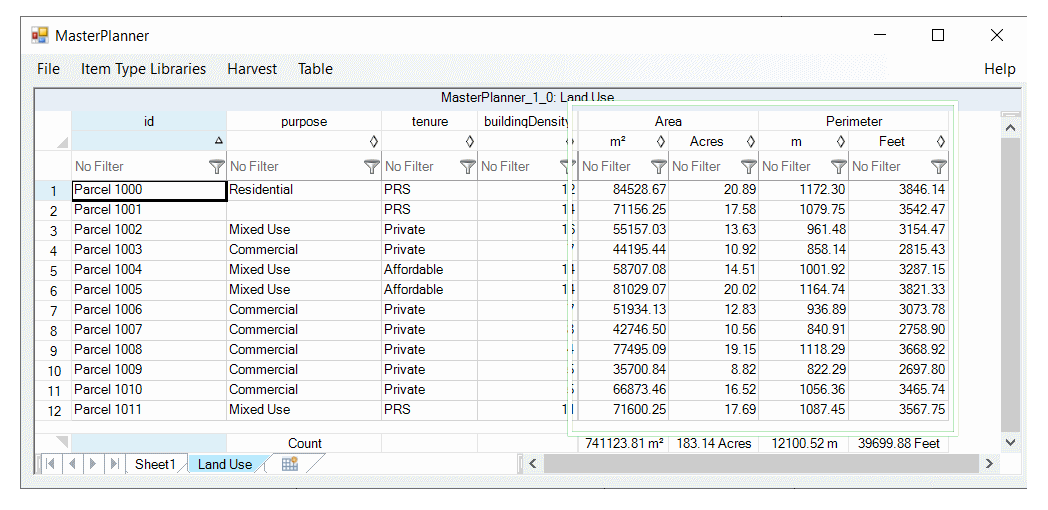Image resolution: width=1048 pixels, height=510 pixels.
Task: Click the id column header
Action: coord(149,121)
